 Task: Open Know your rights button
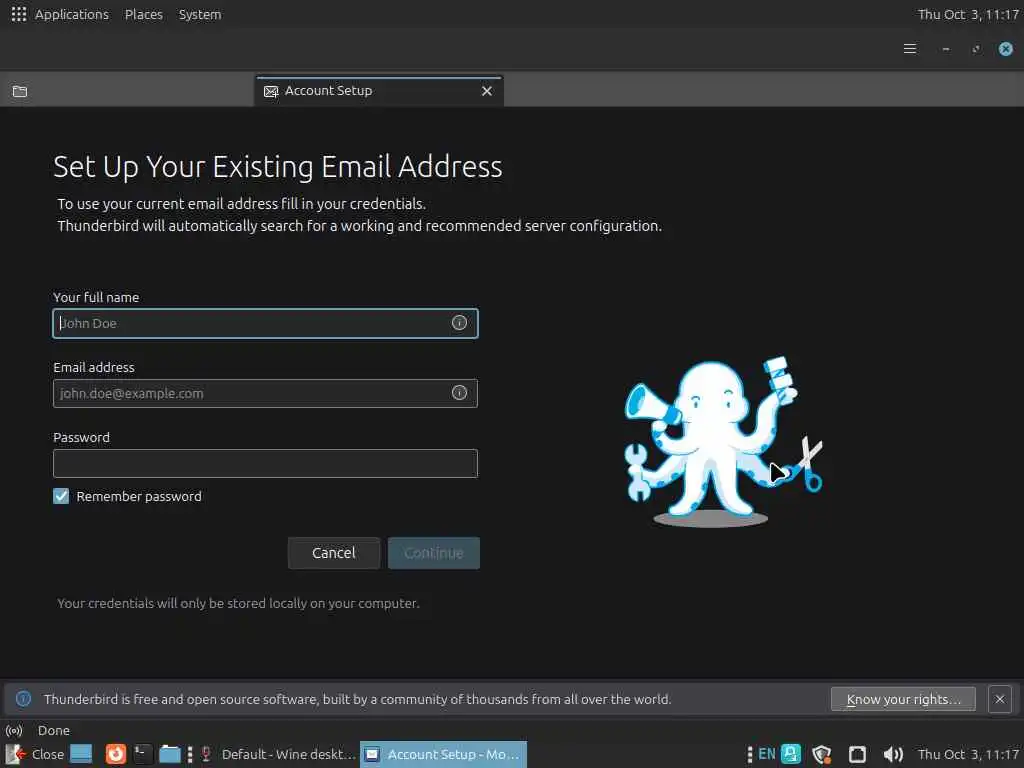903,699
